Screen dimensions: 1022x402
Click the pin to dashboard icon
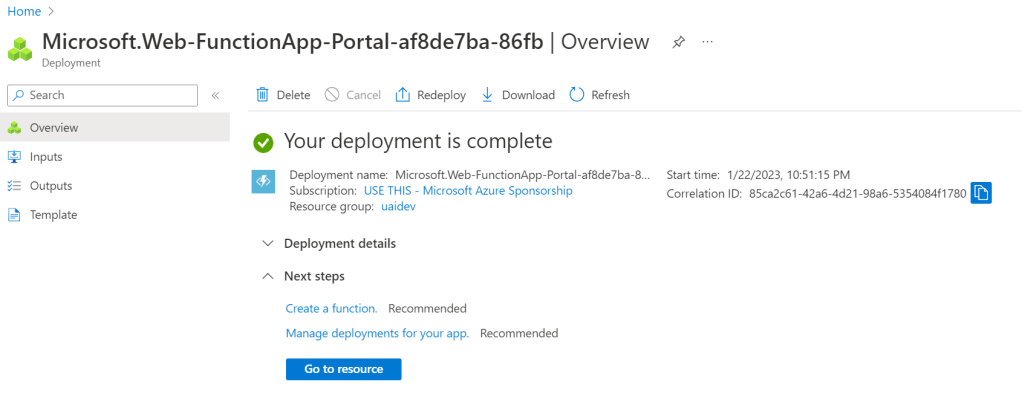(679, 42)
